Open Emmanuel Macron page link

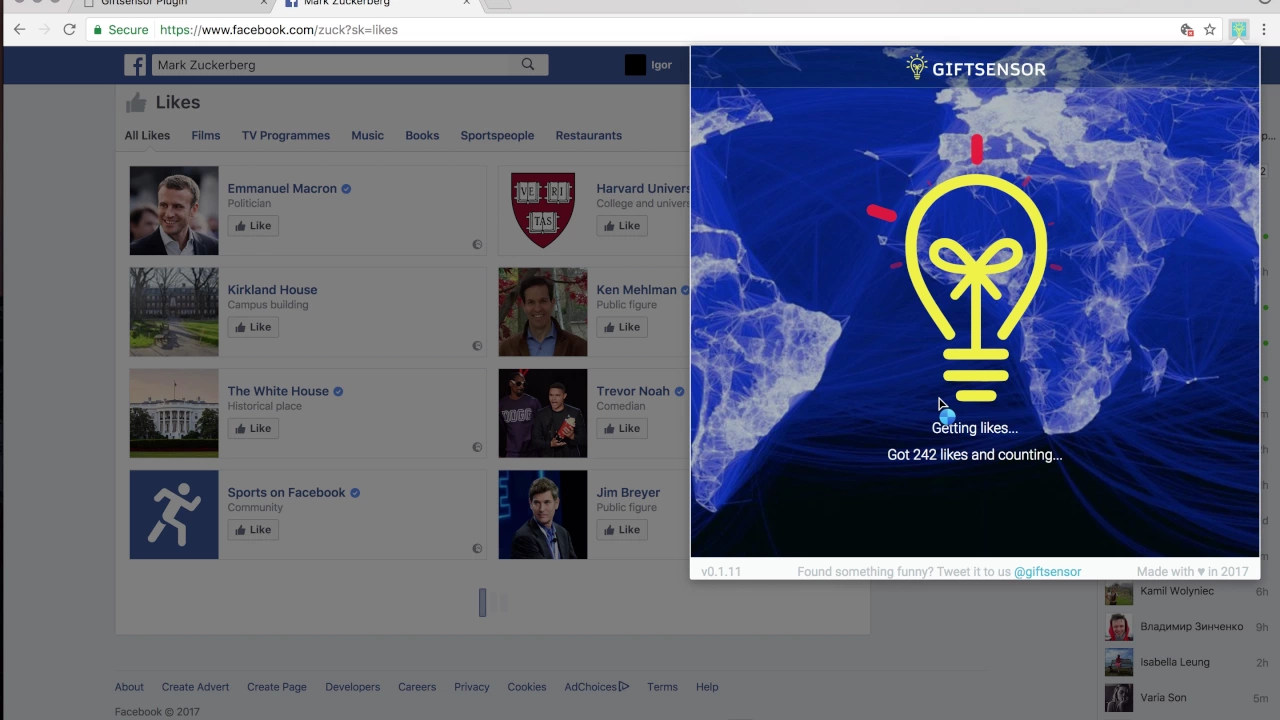point(282,188)
